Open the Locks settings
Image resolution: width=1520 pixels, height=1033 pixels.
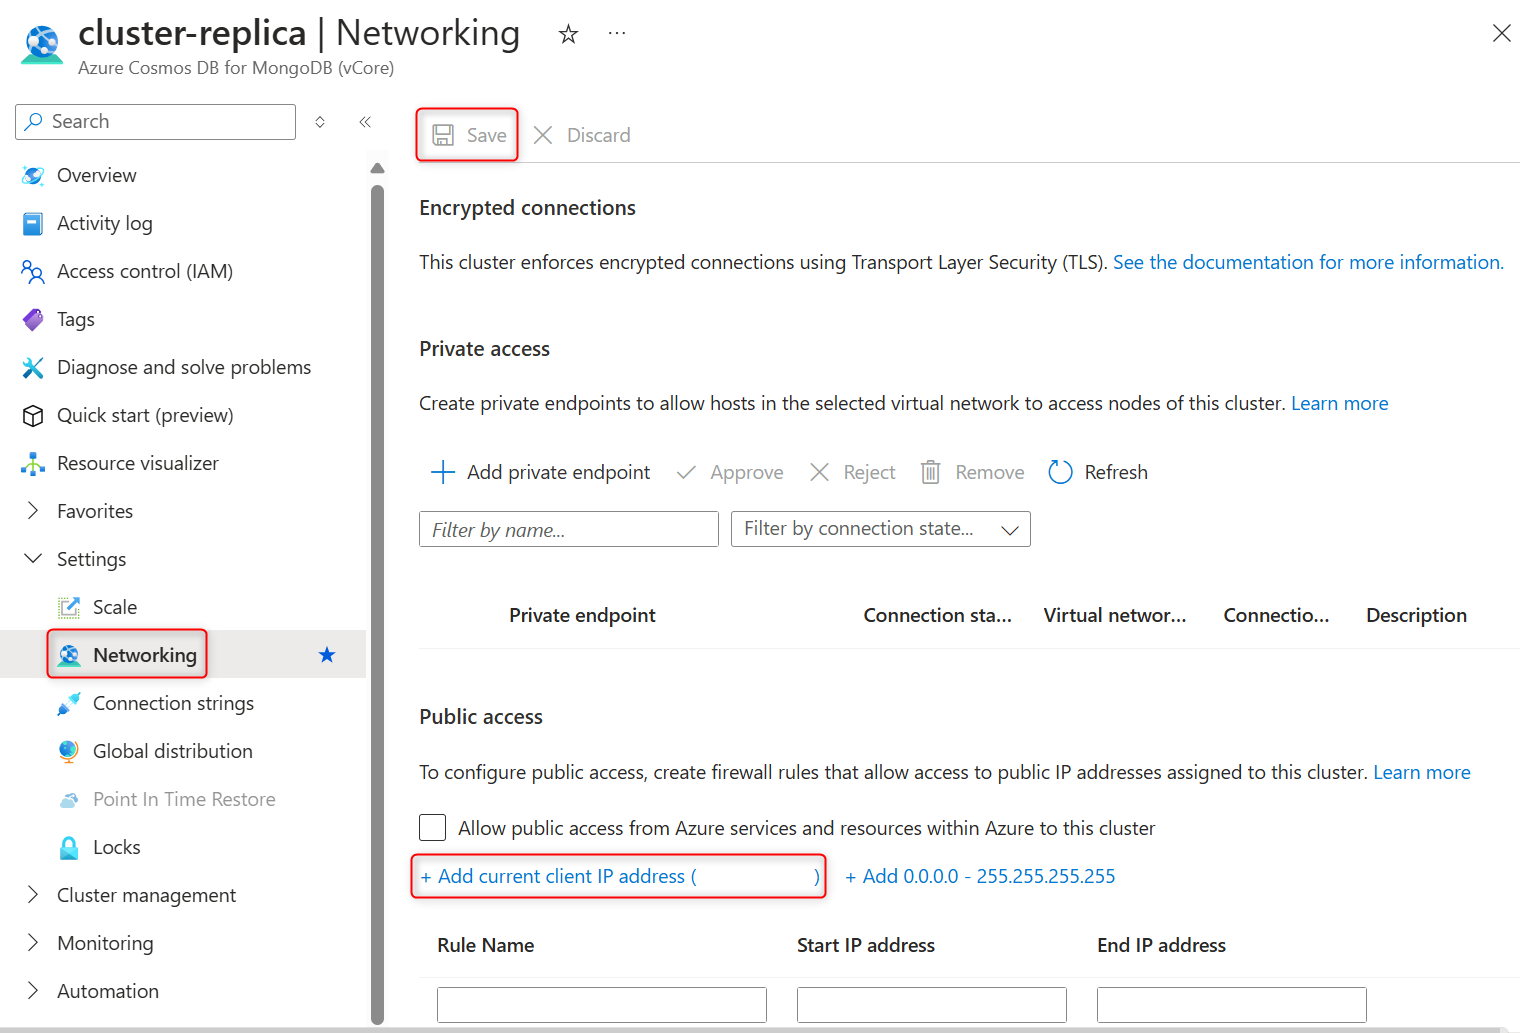tap(117, 846)
